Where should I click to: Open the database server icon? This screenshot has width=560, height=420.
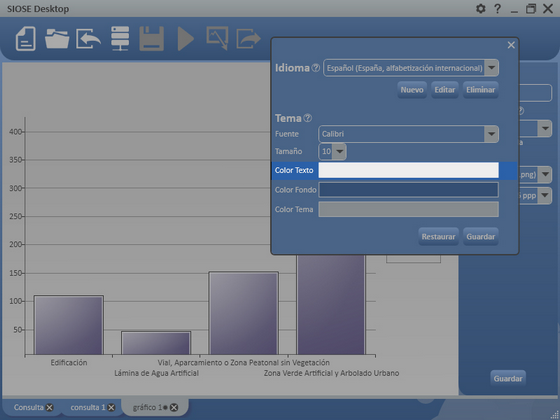[120, 39]
